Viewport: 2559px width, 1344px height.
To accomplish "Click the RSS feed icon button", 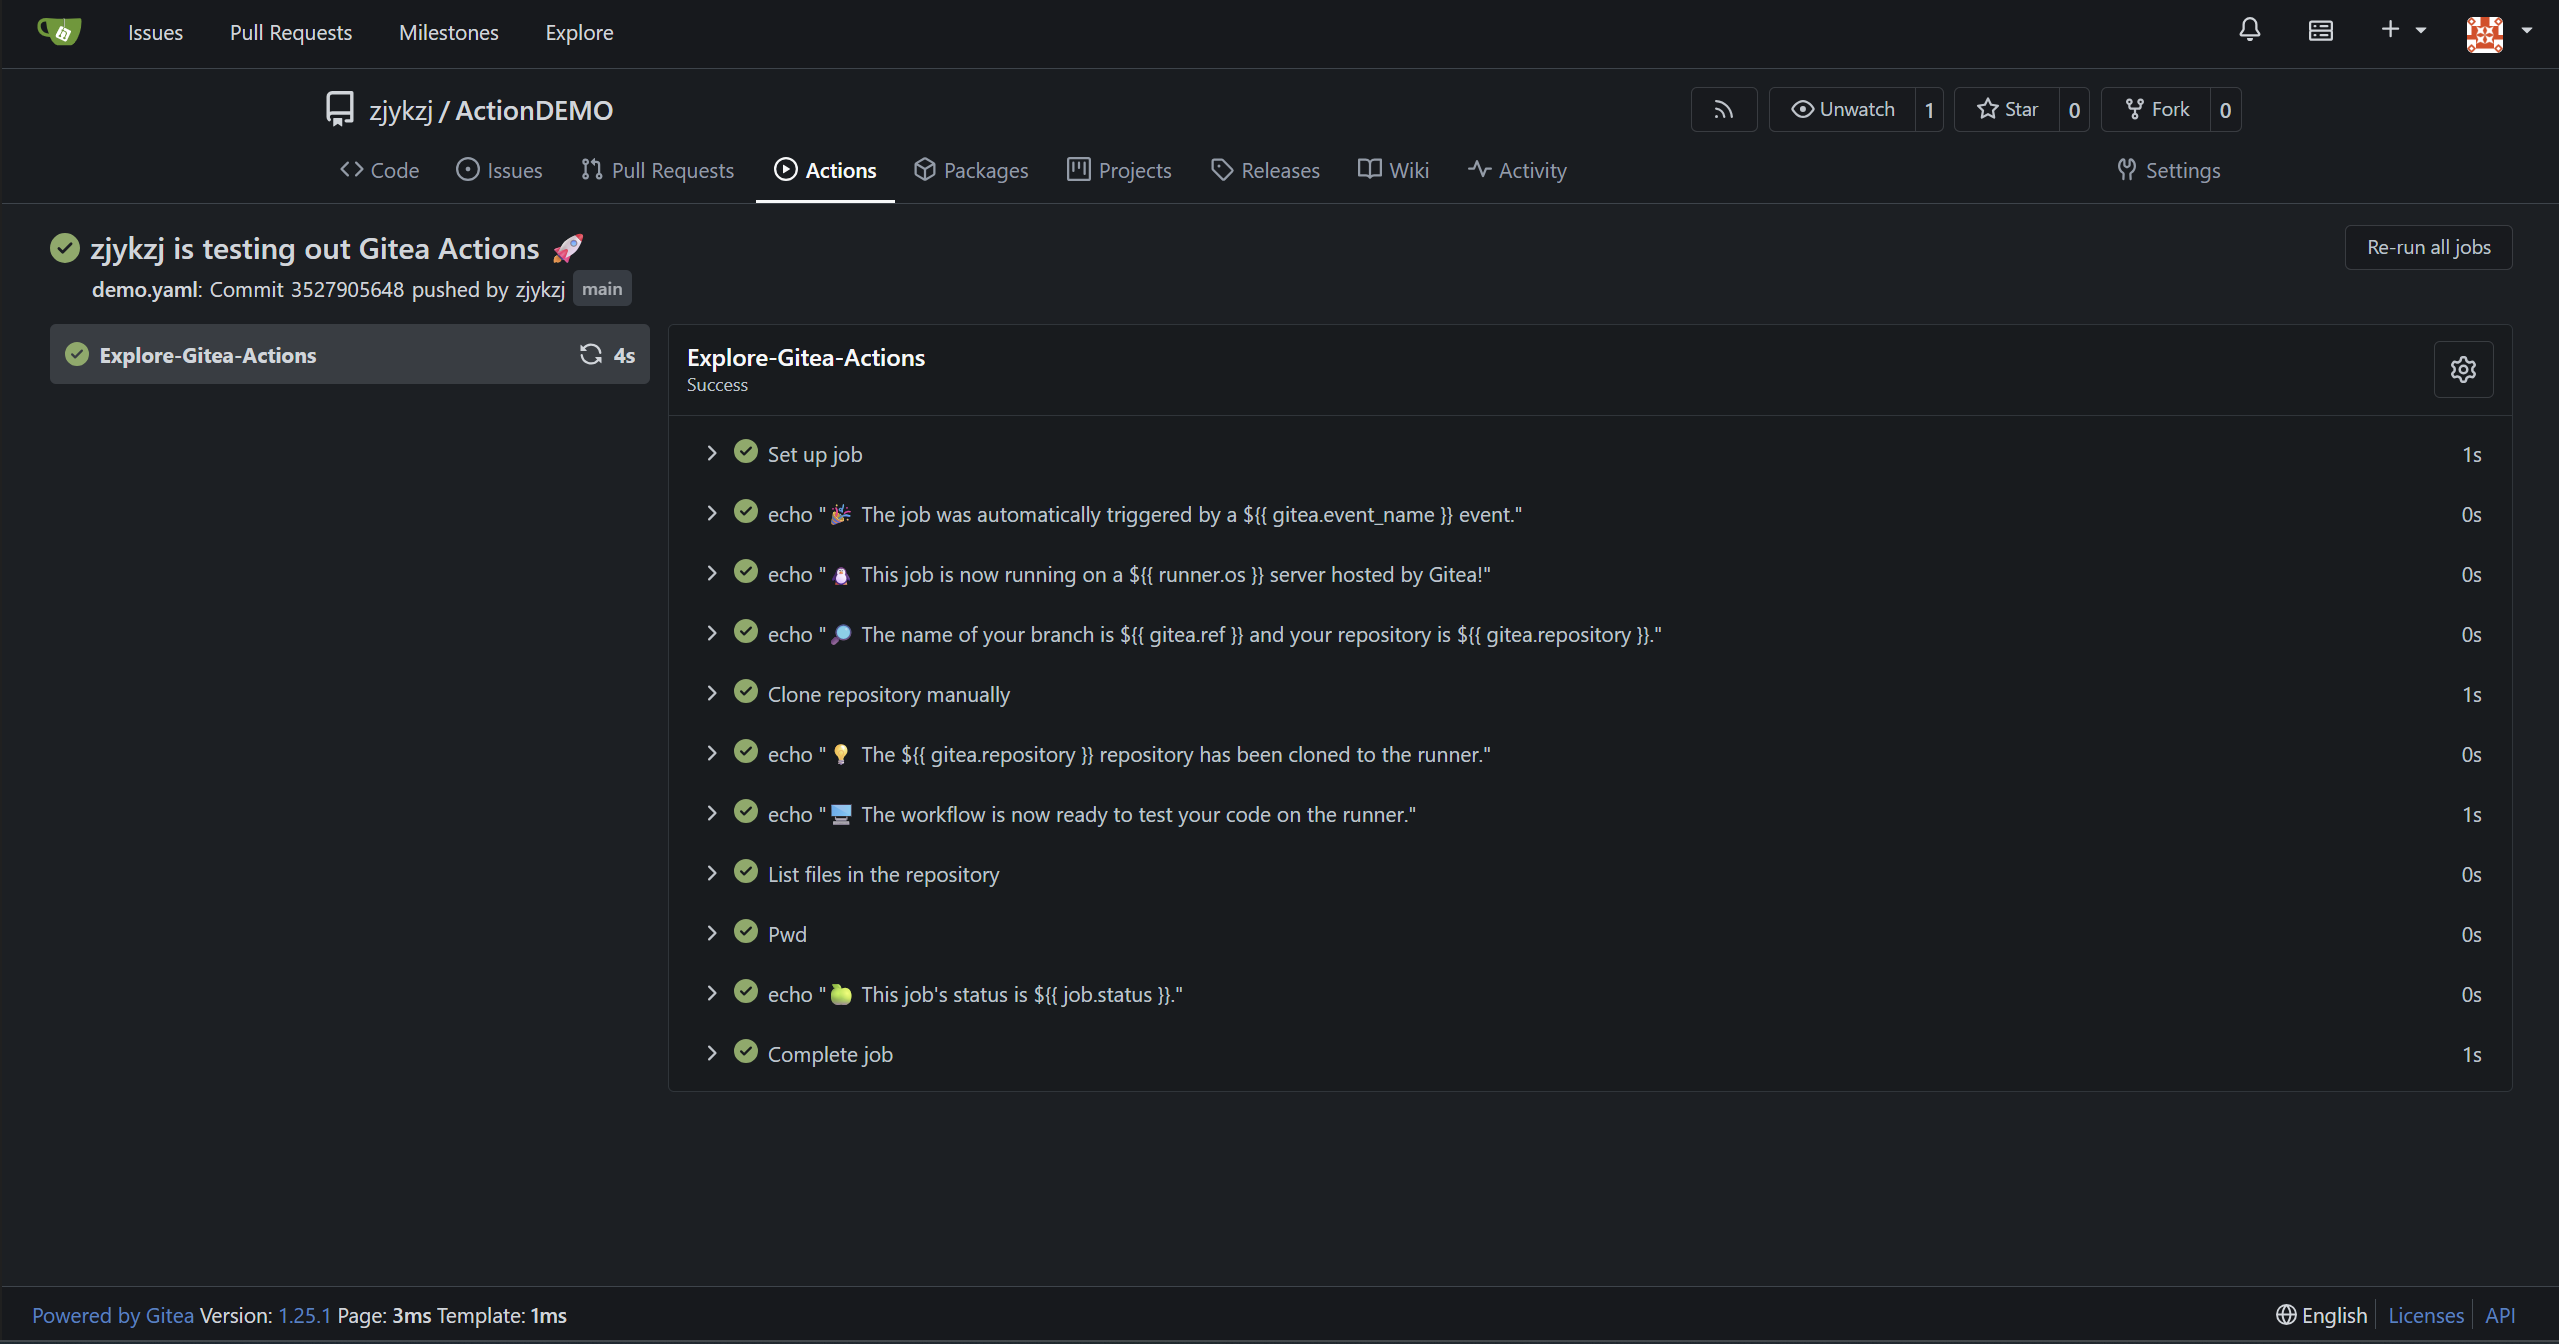I will pyautogui.click(x=1723, y=110).
